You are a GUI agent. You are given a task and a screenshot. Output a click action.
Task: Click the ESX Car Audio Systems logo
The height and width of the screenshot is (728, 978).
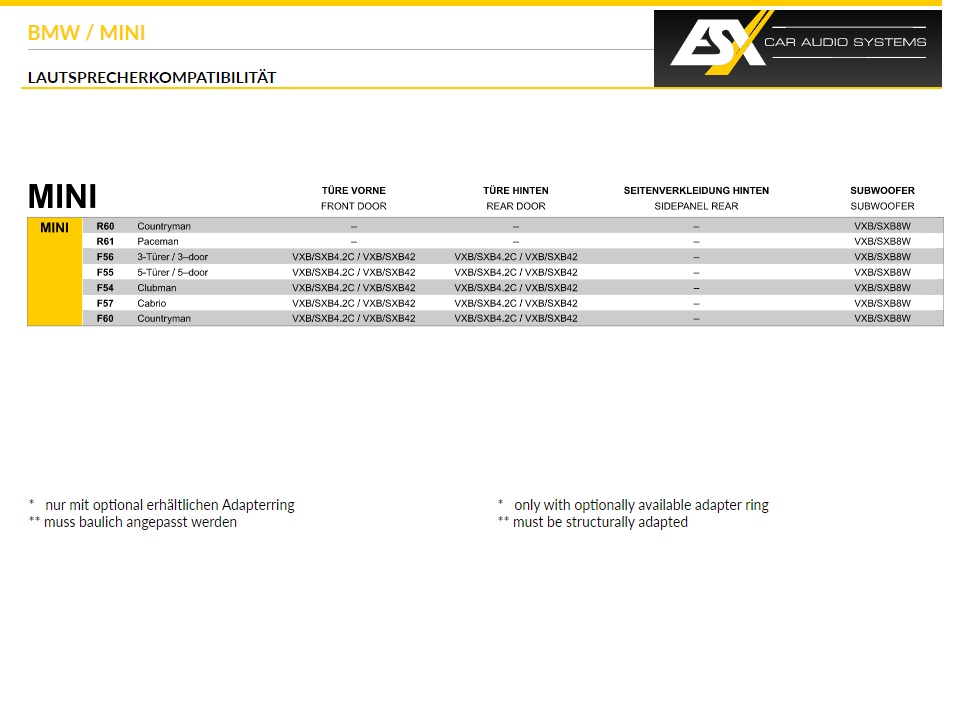797,47
